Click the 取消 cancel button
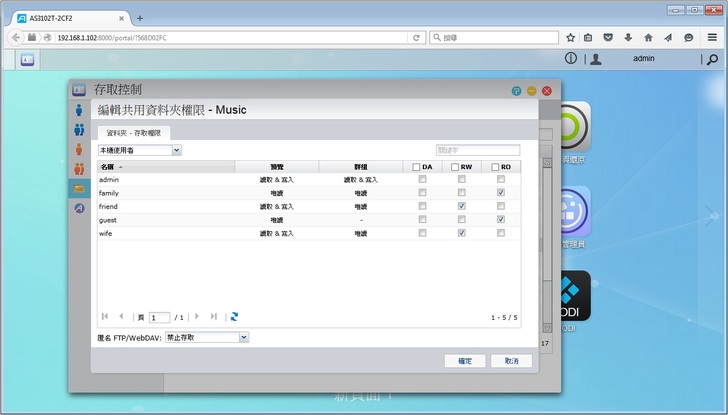 511,361
